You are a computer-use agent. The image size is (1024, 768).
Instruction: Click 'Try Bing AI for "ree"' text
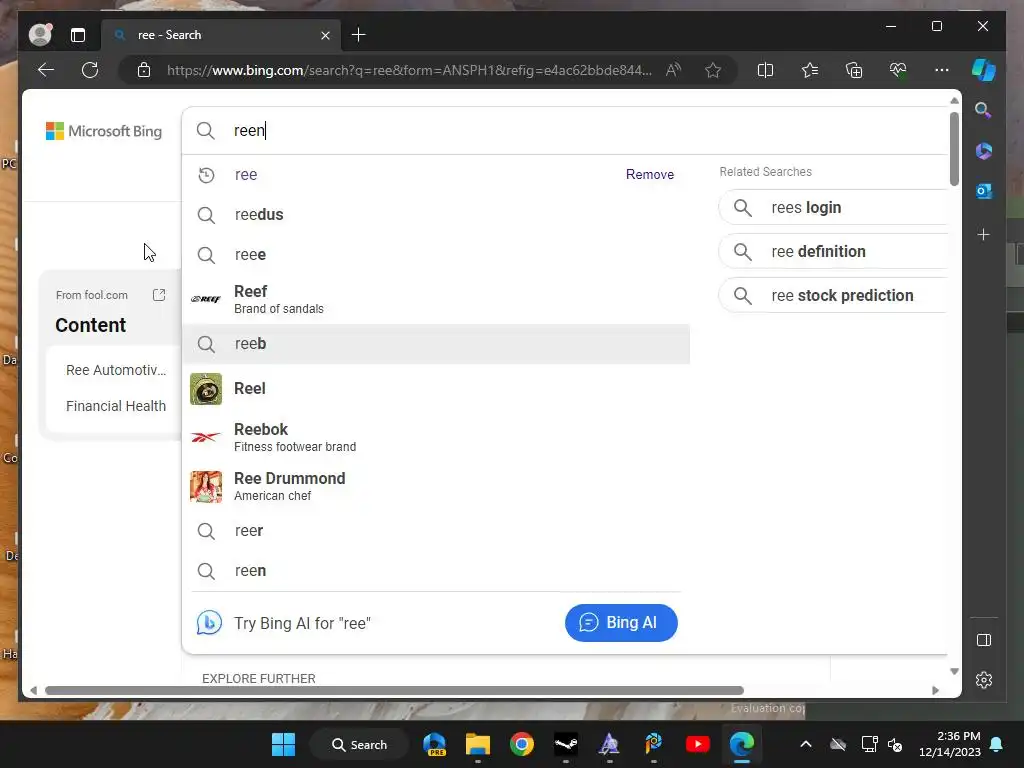tap(302, 624)
